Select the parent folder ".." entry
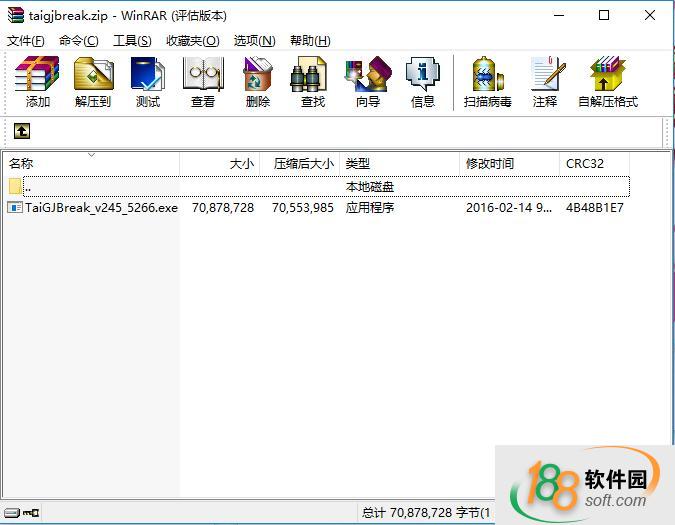Image resolution: width=675 pixels, height=525 pixels. click(28, 187)
